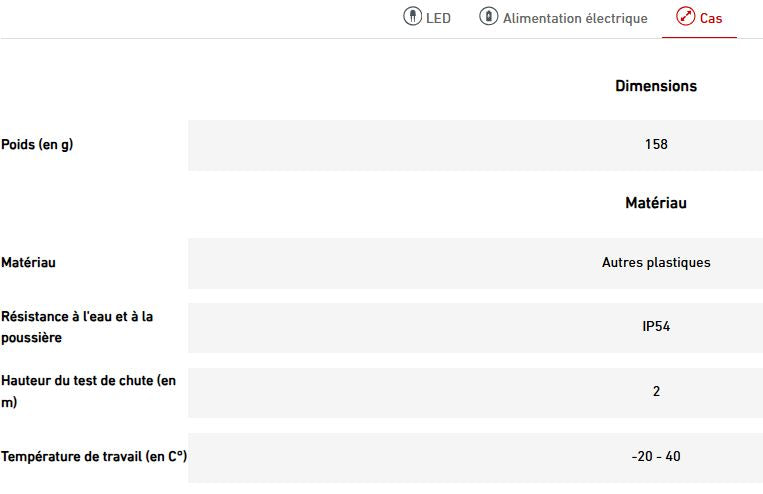Click the bold Matériau section heading
This screenshot has height=494, width=763.
[656, 203]
